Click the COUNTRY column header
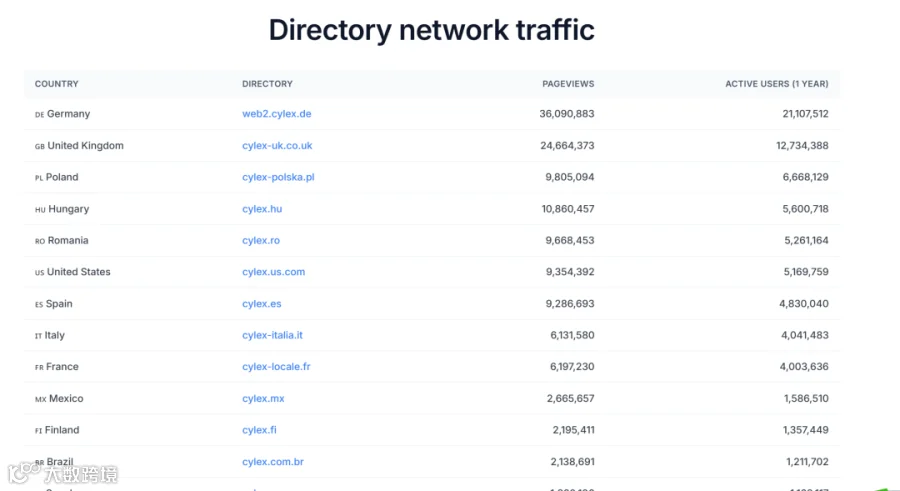The image size is (900, 491). (x=57, y=84)
